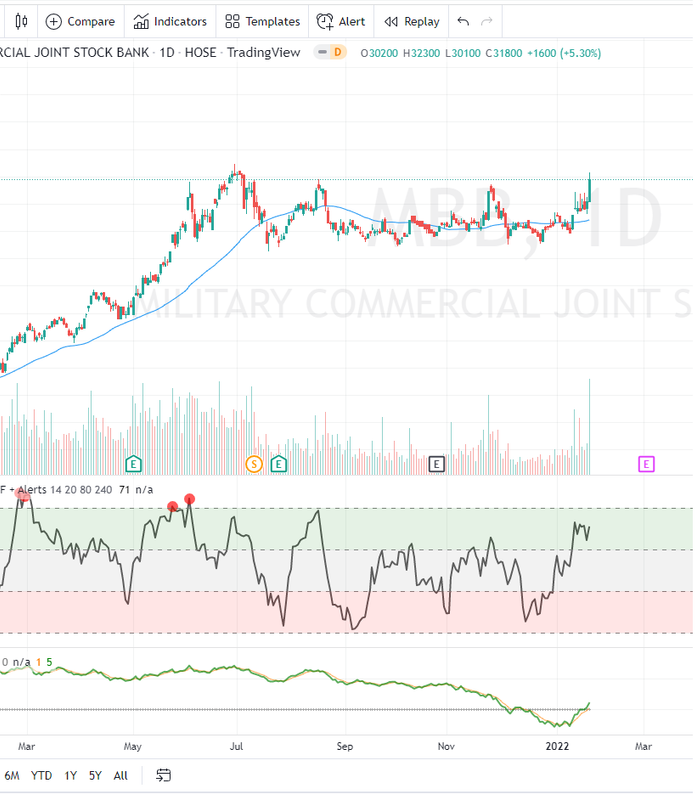Open the candlestick chart style selector
Viewport: 696px width, 800px height.
[x=21, y=21]
